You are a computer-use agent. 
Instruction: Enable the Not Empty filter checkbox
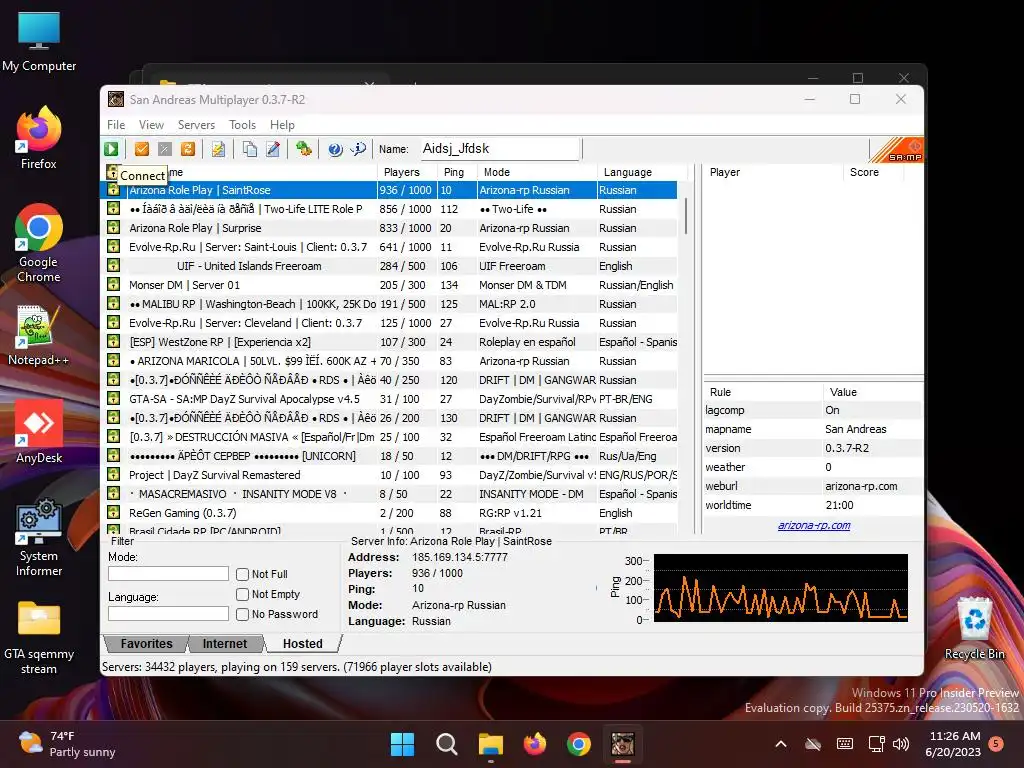tap(242, 594)
